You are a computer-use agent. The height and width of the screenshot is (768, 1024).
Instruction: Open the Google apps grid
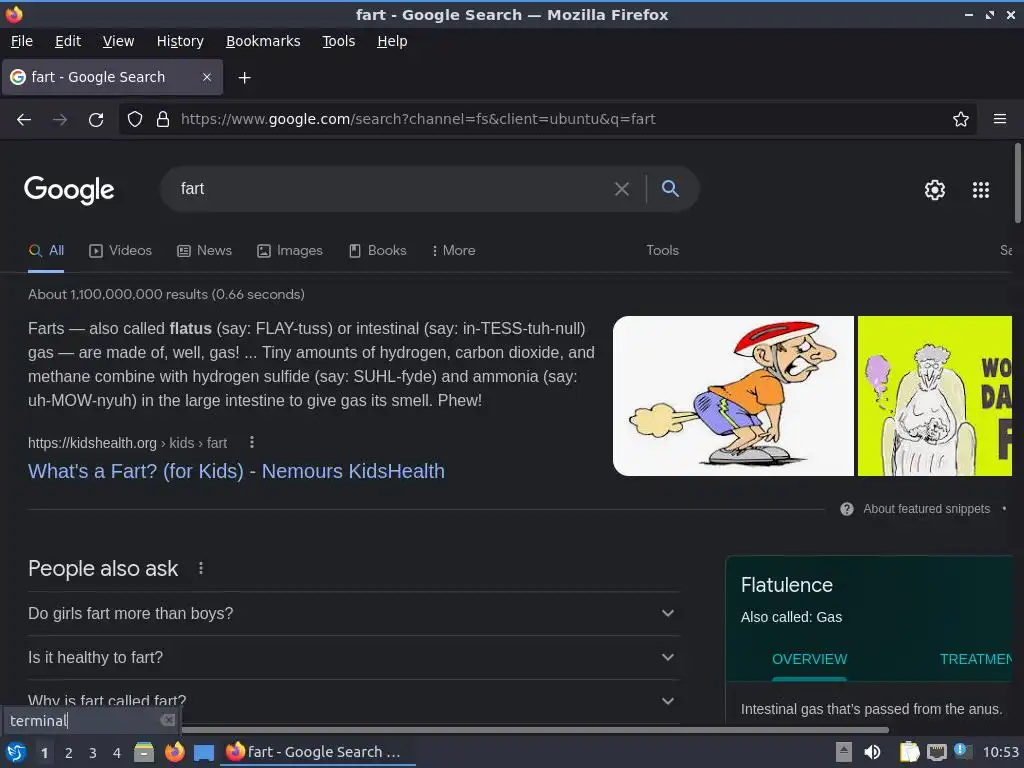click(x=981, y=190)
